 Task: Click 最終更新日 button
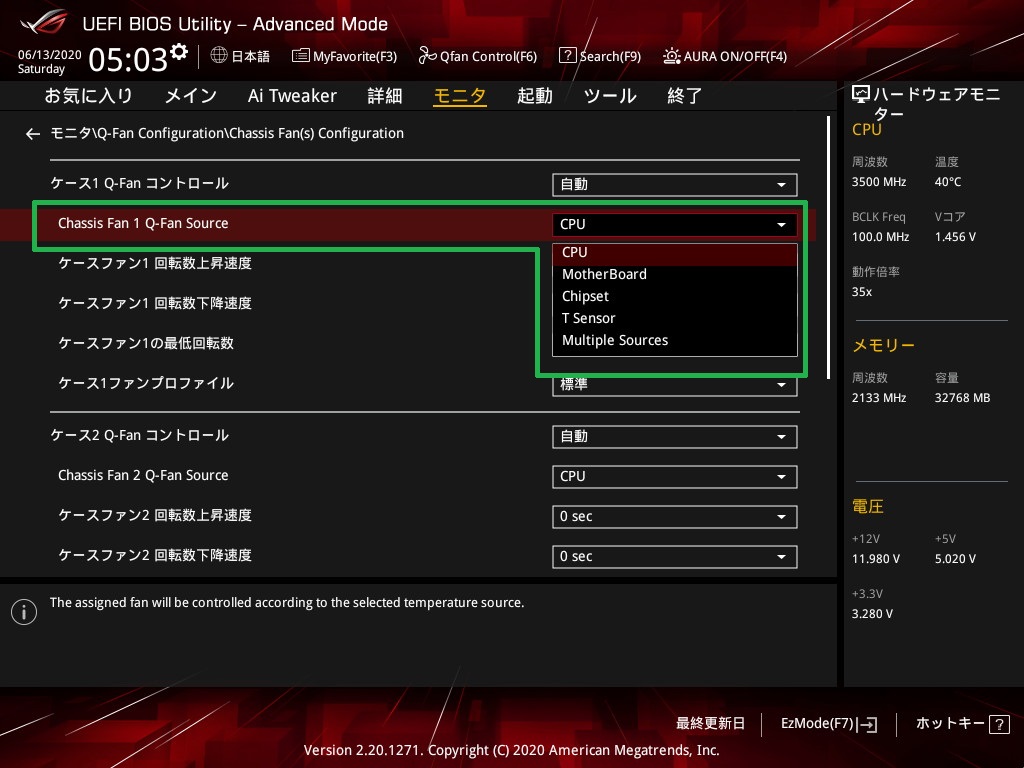click(711, 724)
